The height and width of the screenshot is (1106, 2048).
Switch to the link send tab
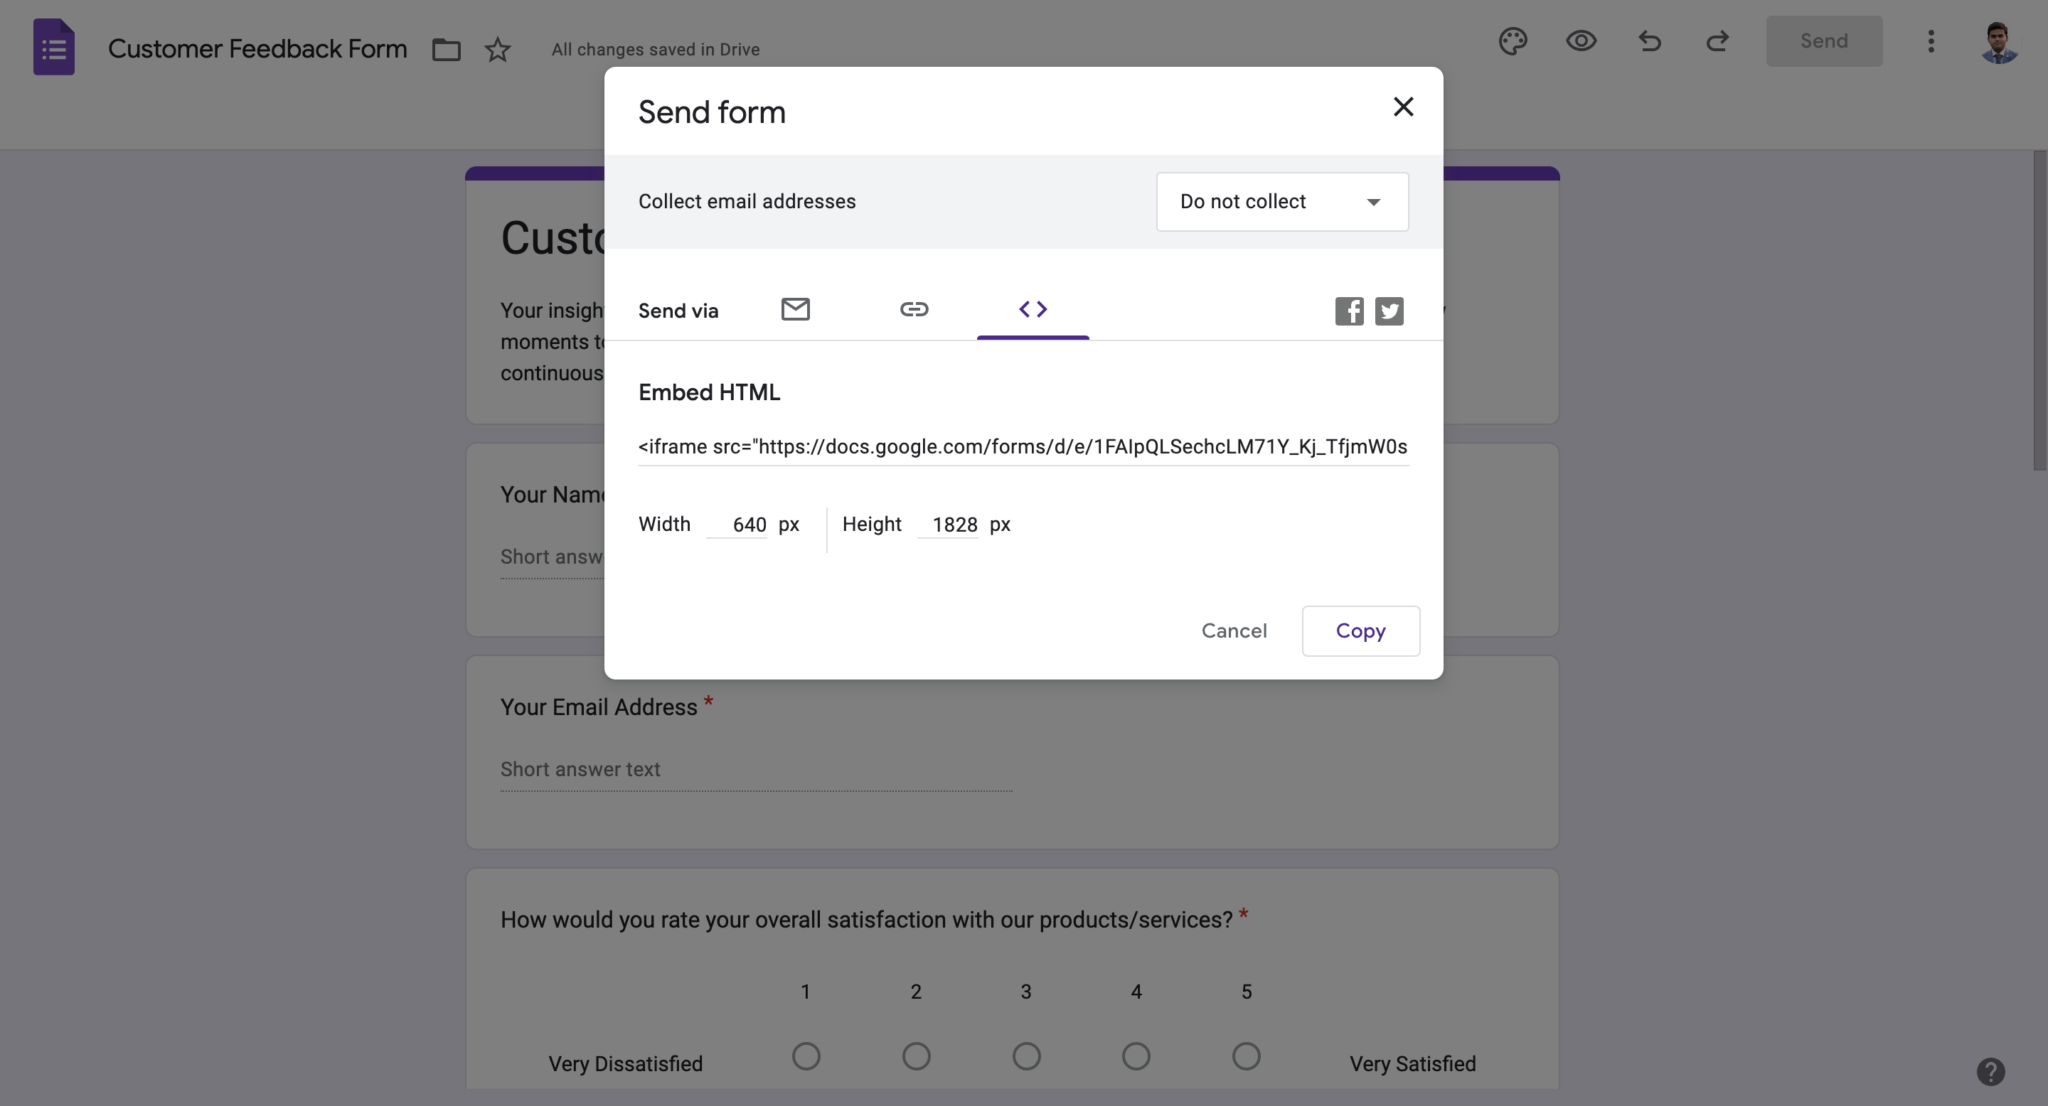pyautogui.click(x=913, y=309)
